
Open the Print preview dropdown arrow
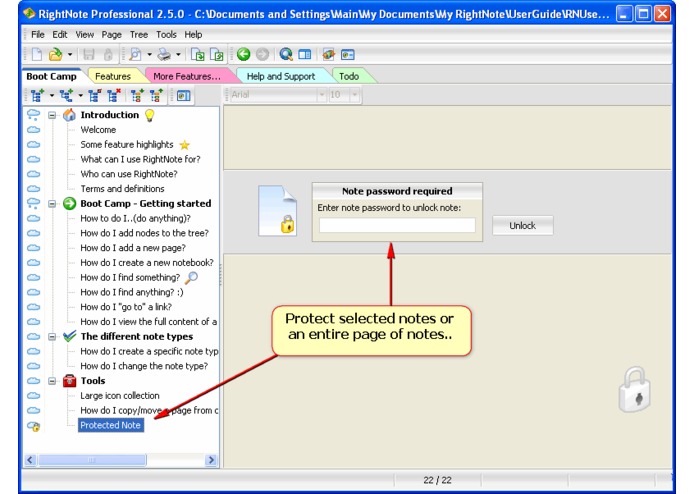149,54
